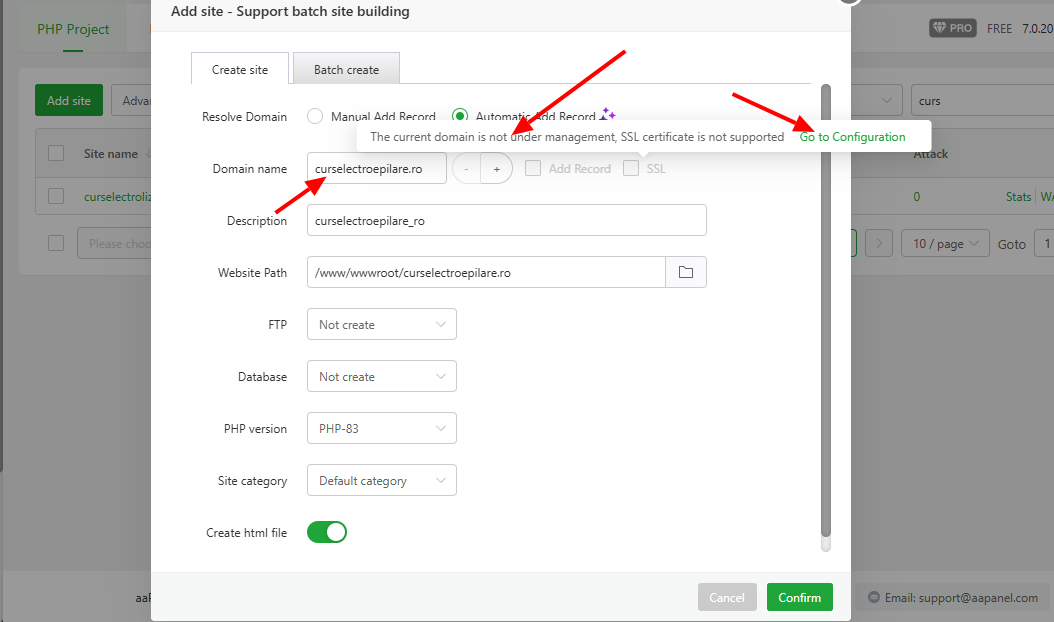Click the Description input field
The width and height of the screenshot is (1054, 622).
[506, 220]
